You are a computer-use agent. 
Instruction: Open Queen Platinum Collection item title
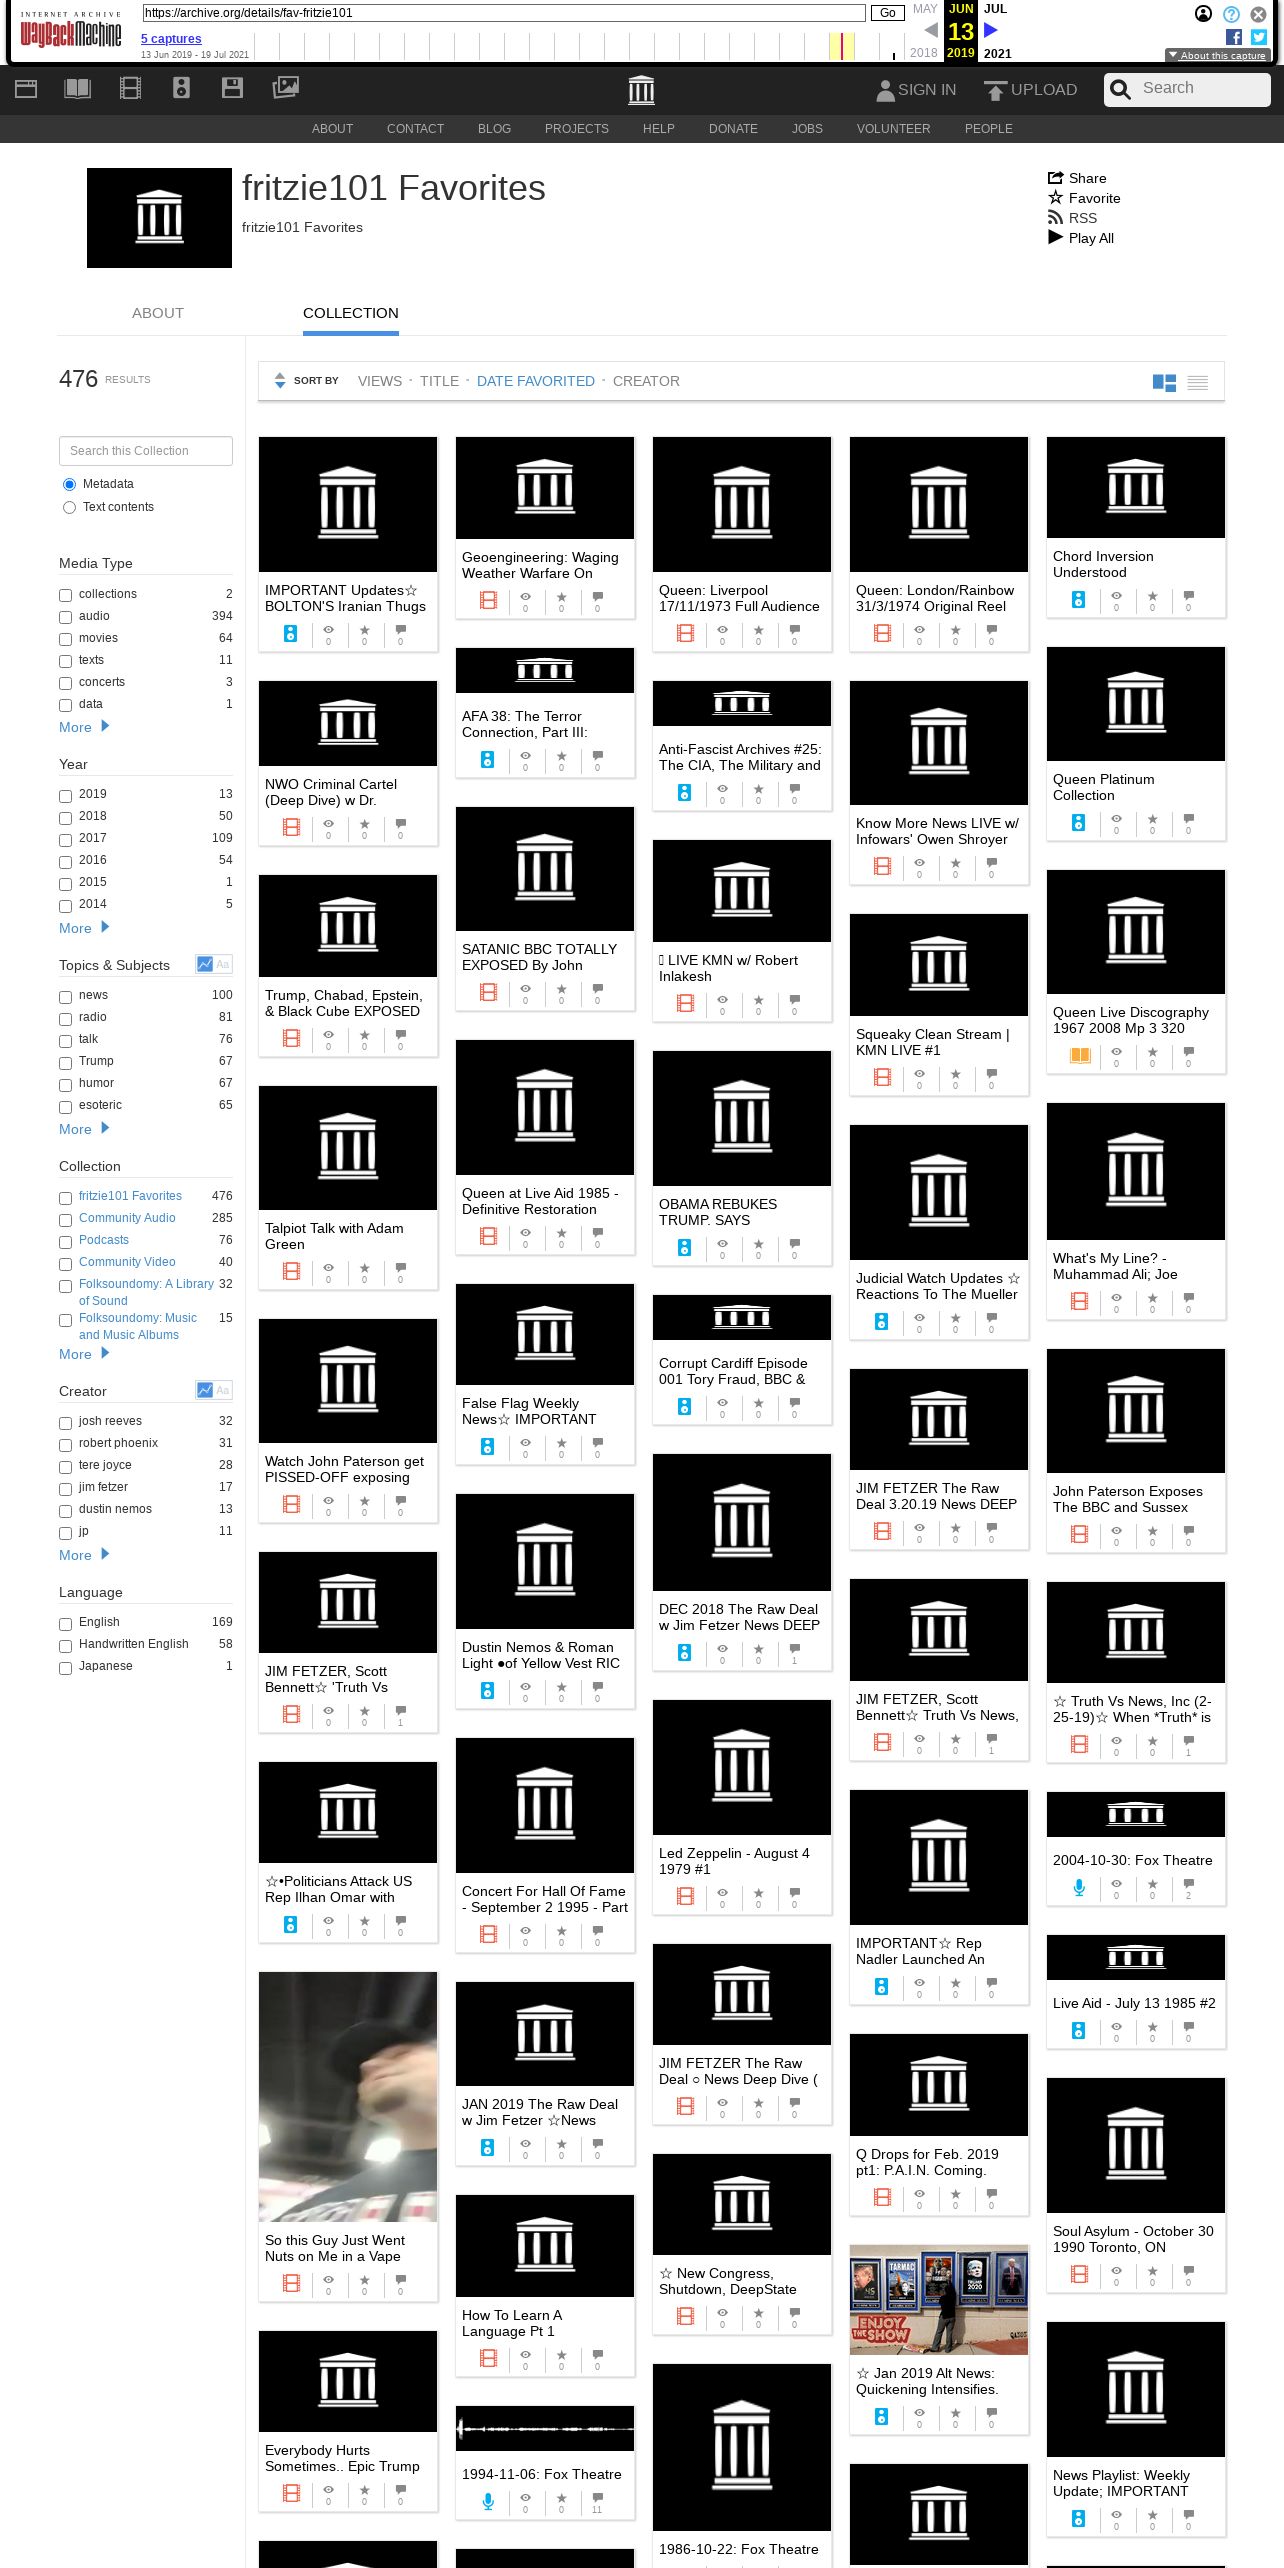click(1104, 787)
